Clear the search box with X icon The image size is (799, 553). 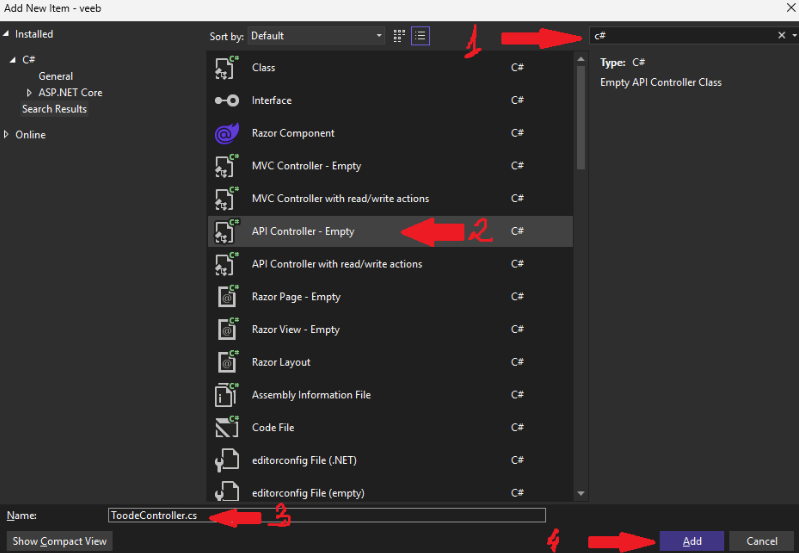tap(782, 35)
